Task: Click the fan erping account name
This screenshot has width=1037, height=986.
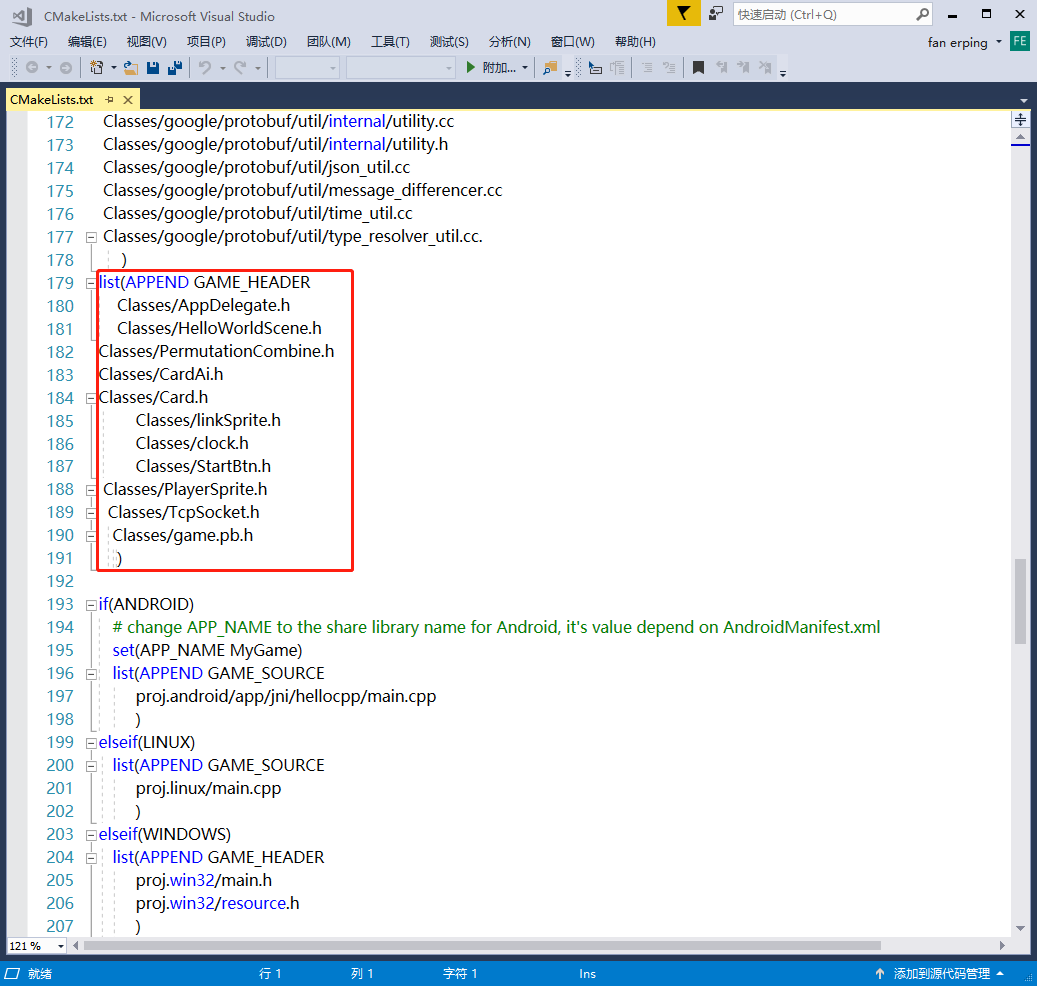Action: [960, 42]
